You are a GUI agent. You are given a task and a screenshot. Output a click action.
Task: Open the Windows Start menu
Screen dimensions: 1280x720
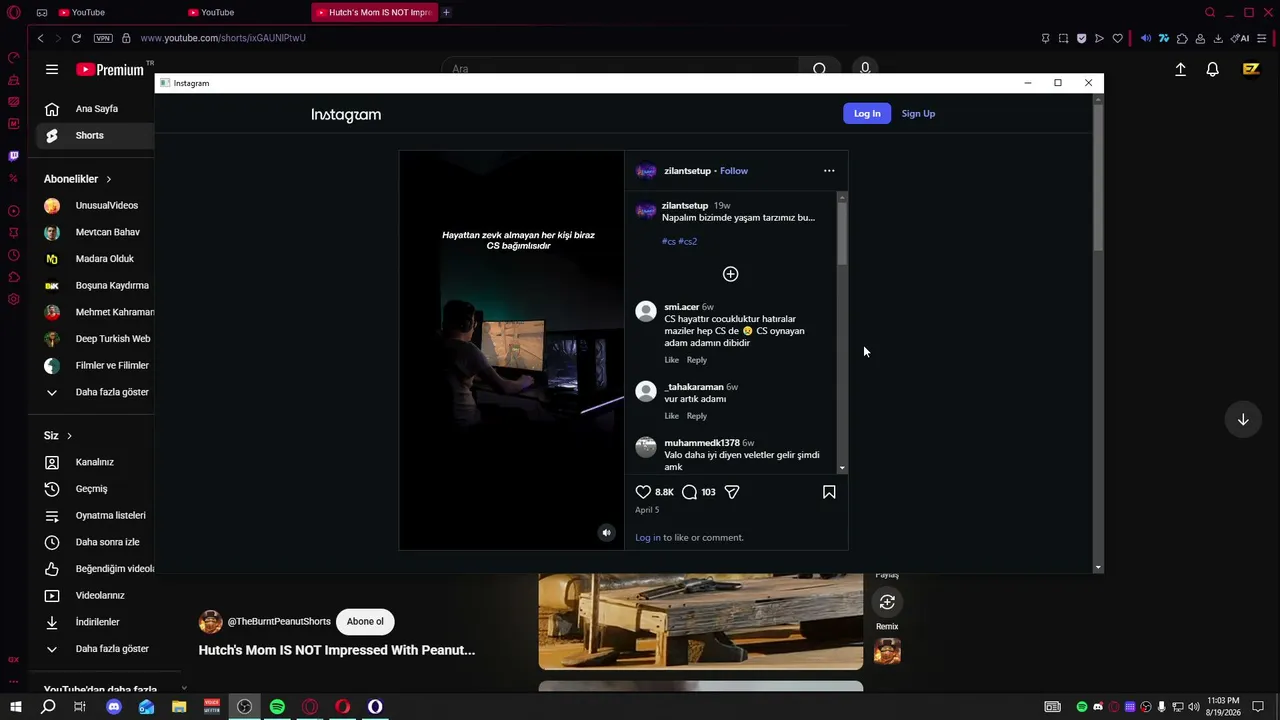[16, 707]
